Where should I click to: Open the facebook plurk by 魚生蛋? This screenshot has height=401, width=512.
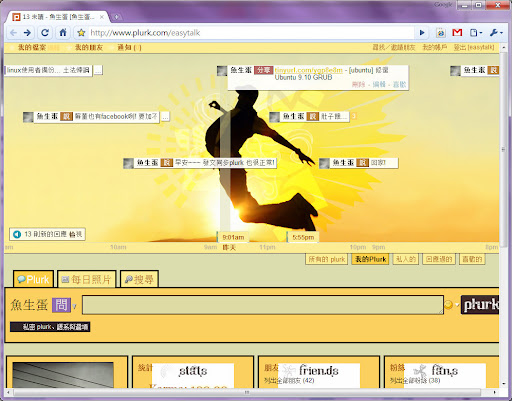point(97,117)
